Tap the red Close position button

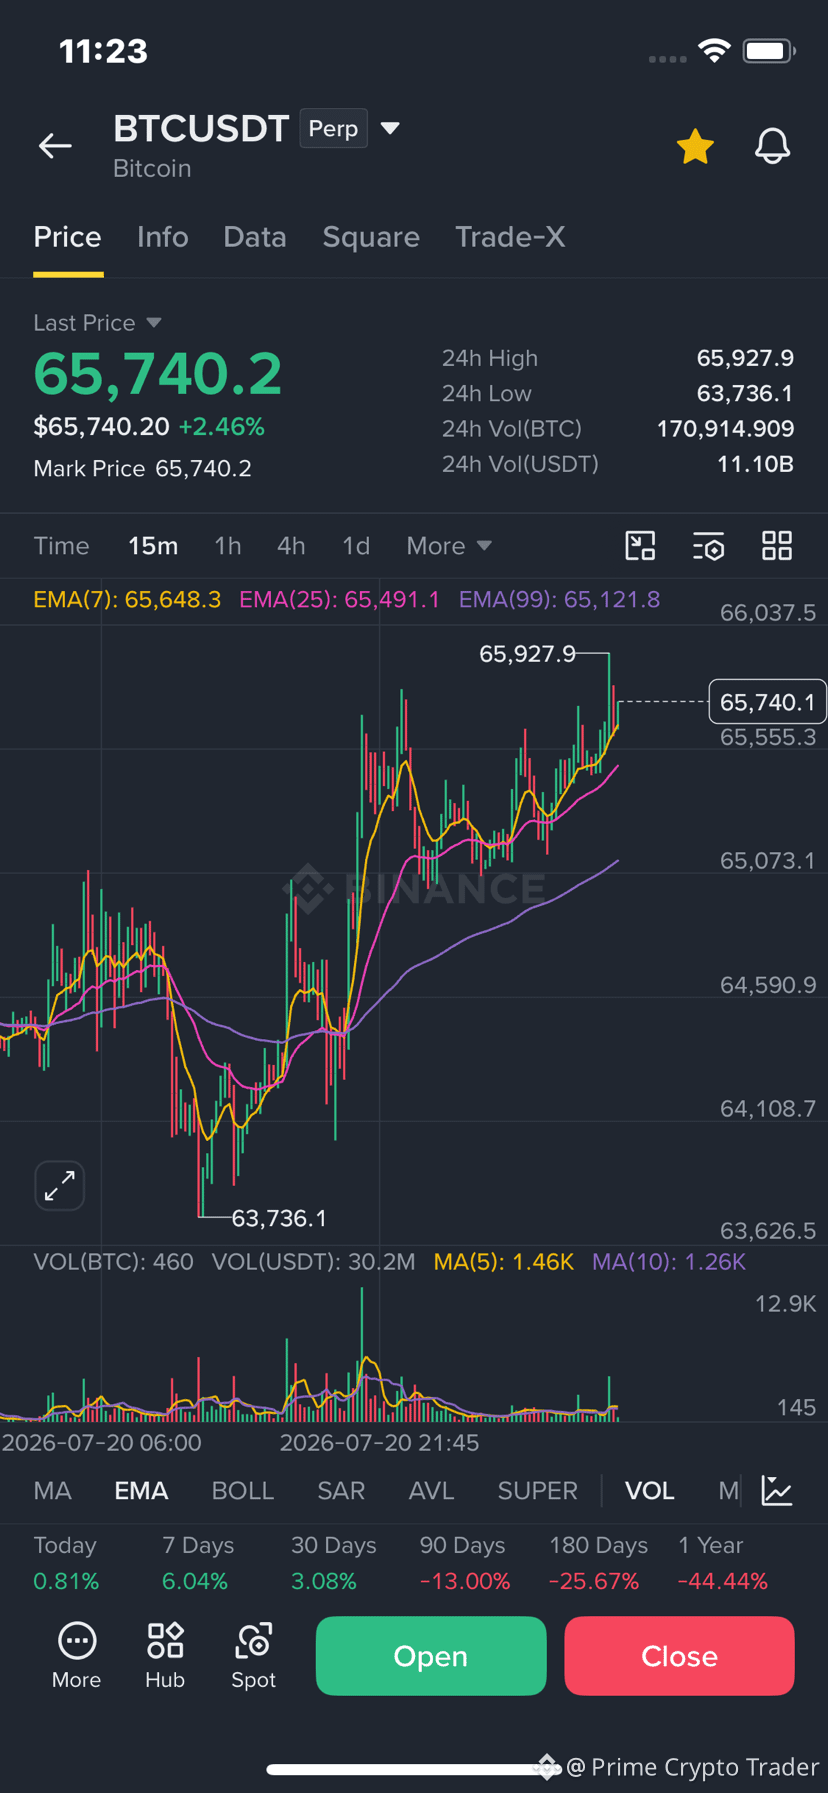pyautogui.click(x=679, y=1656)
